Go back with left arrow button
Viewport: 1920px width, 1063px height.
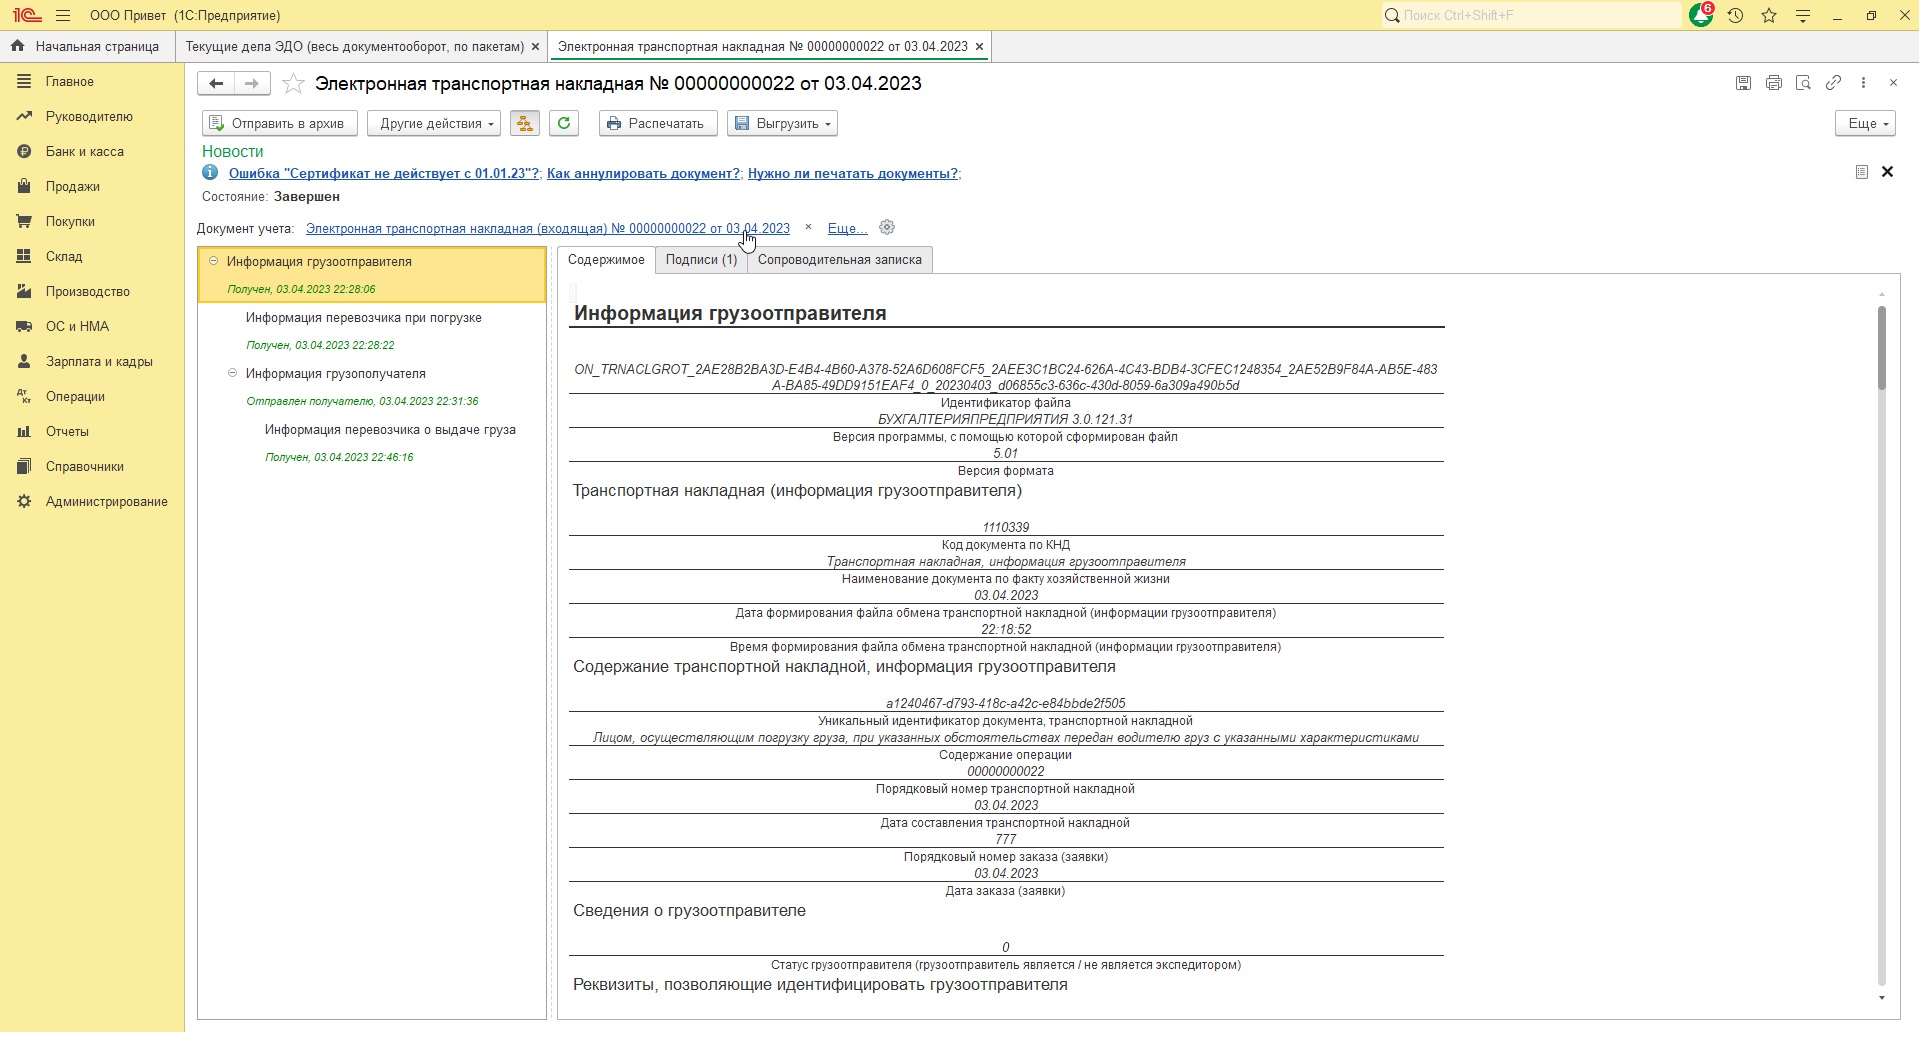click(216, 84)
